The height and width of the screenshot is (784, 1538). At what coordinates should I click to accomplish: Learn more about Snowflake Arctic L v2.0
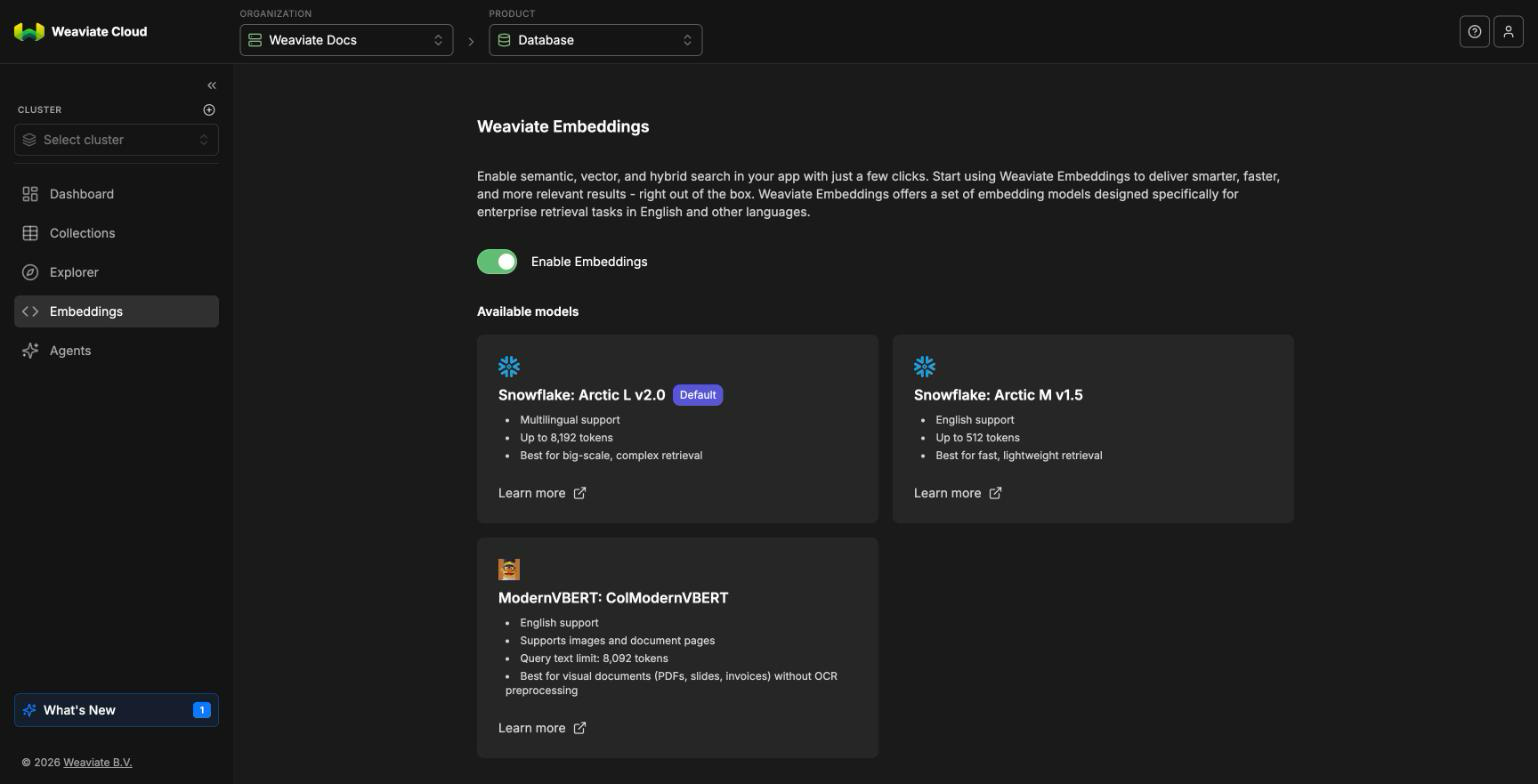(542, 493)
